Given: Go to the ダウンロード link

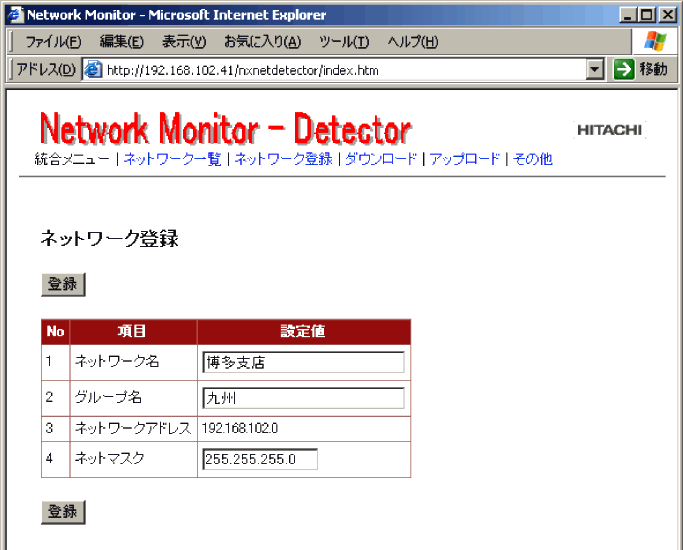Looking at the screenshot, I should click(x=381, y=159).
